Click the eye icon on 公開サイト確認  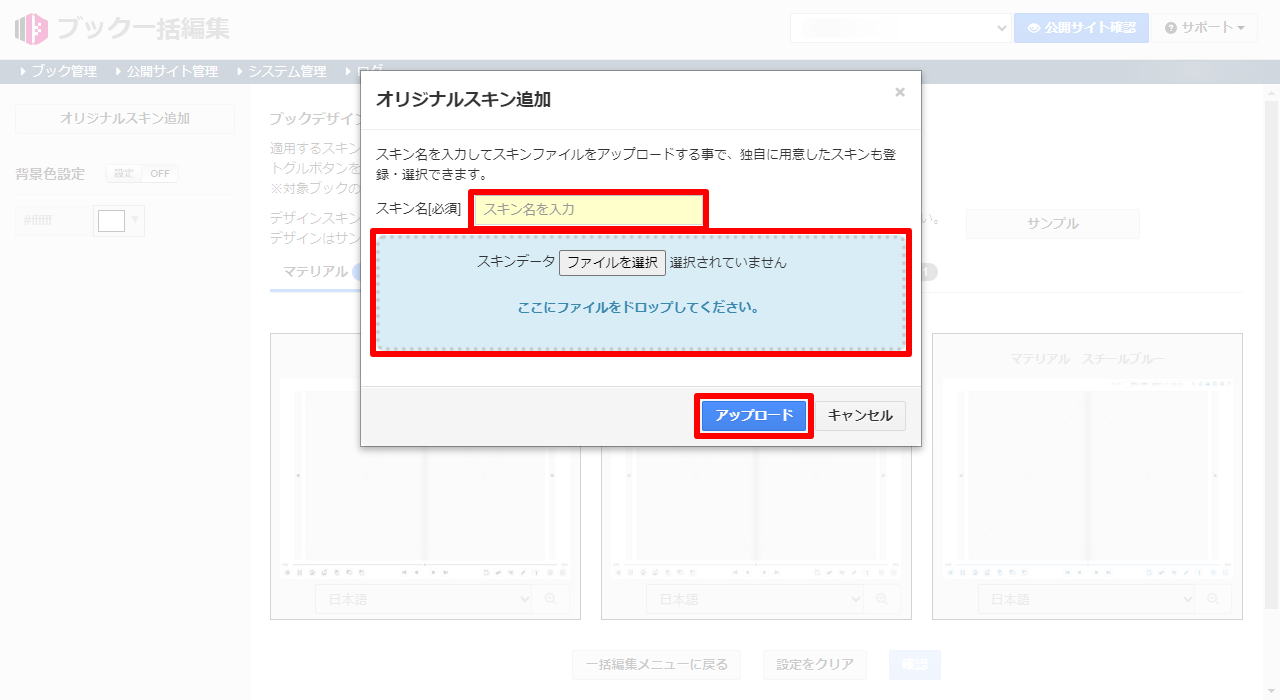tap(1032, 27)
